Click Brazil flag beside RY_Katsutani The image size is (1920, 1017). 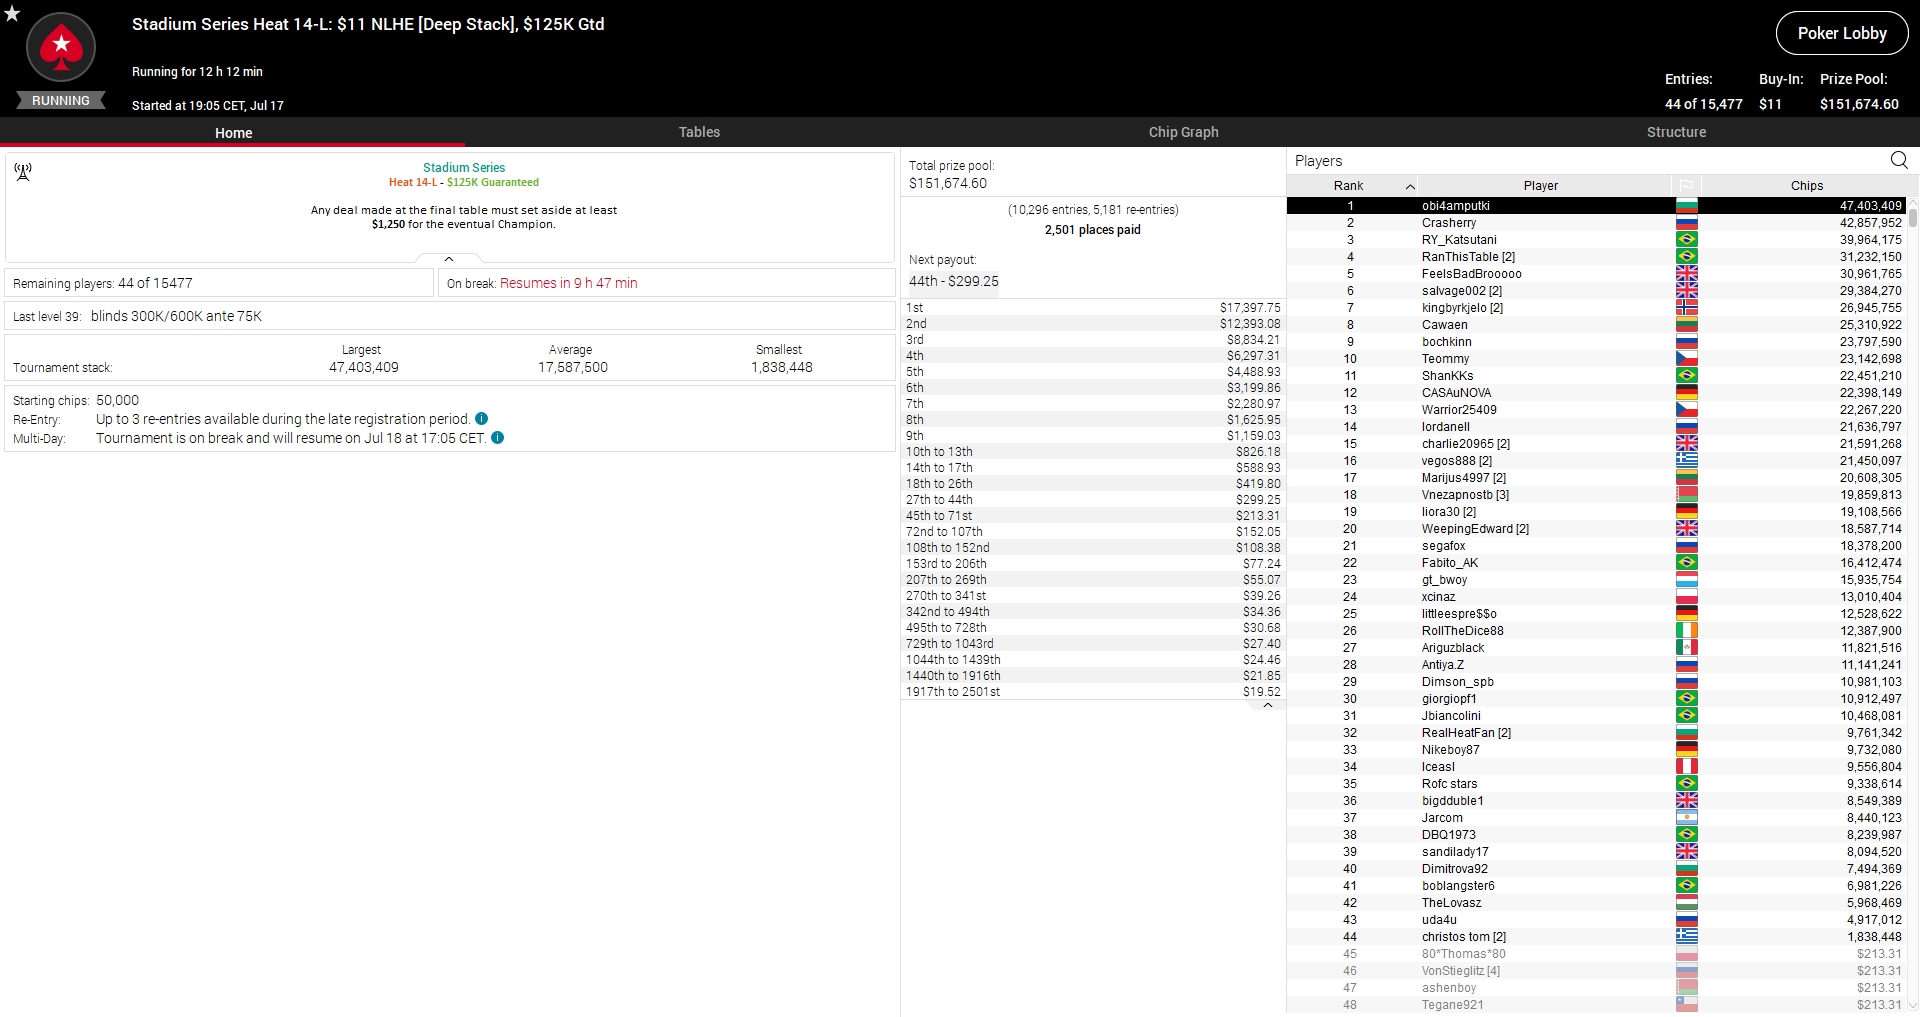(1687, 240)
